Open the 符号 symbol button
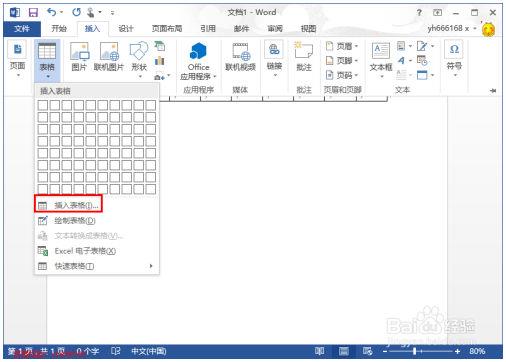Image resolution: width=506 pixels, height=362 pixels. tap(454, 59)
